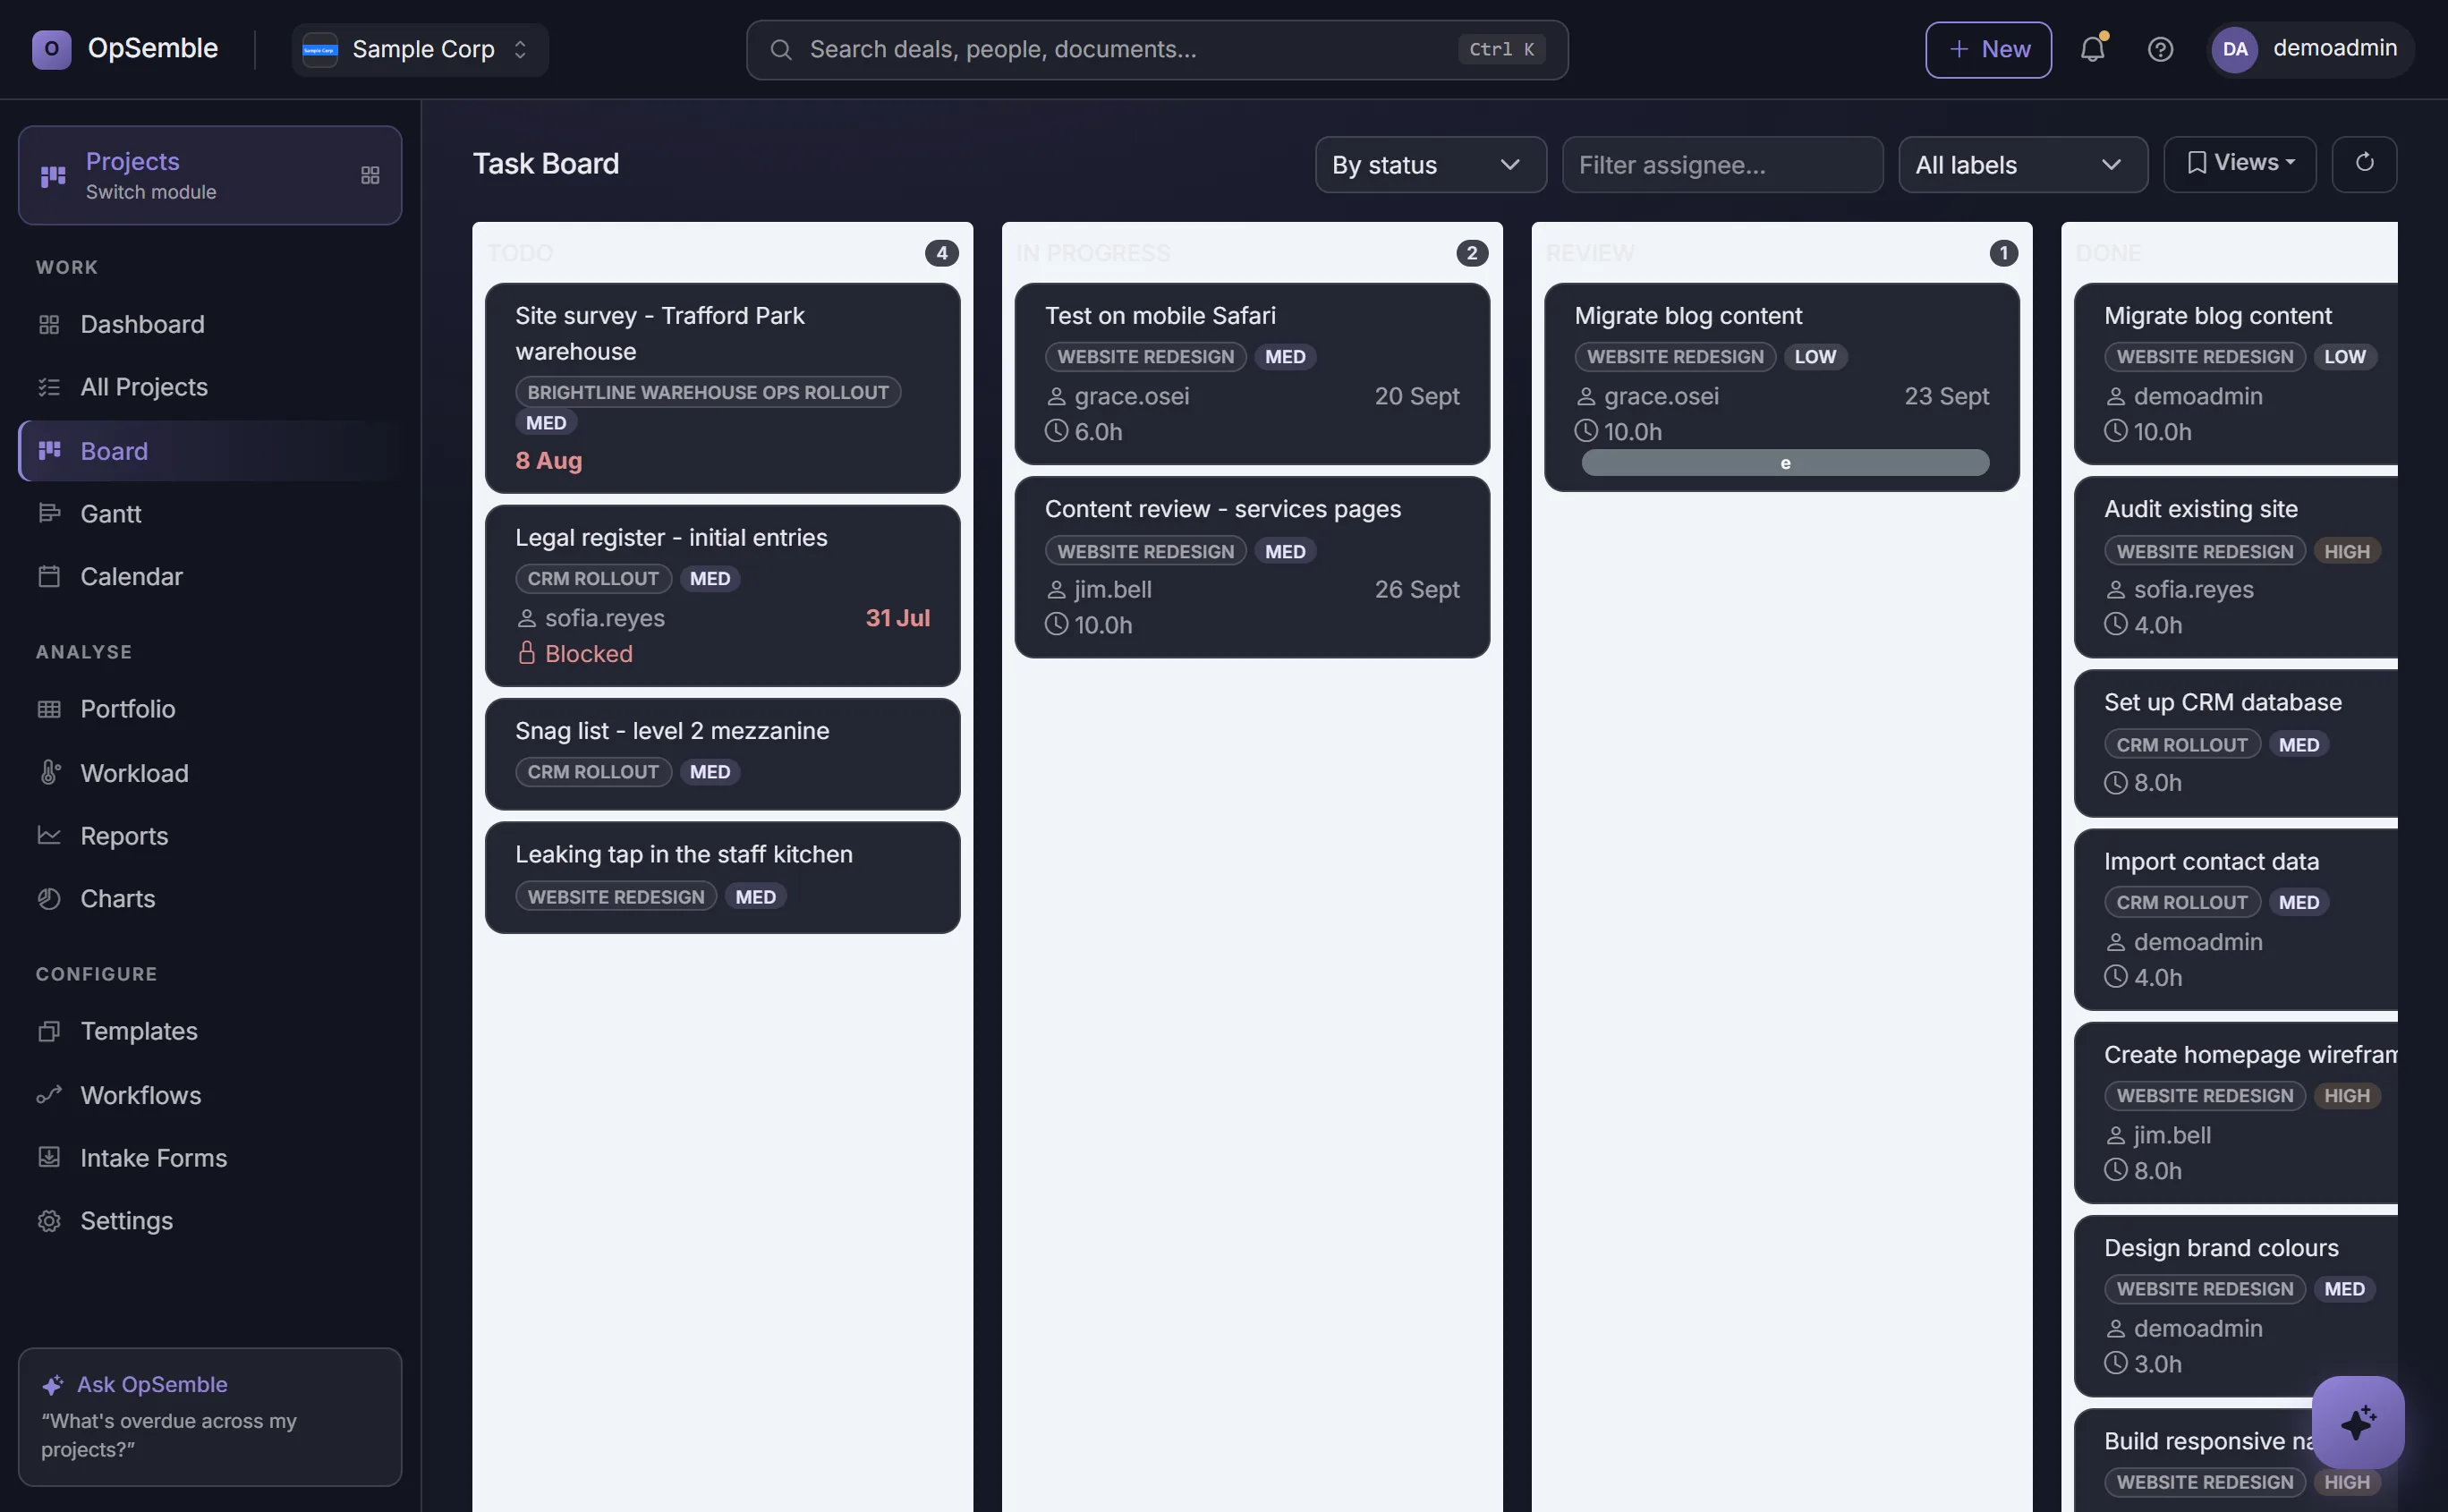Open the Projects Switch module selector
Image resolution: width=2448 pixels, height=1512 pixels.
coord(210,175)
